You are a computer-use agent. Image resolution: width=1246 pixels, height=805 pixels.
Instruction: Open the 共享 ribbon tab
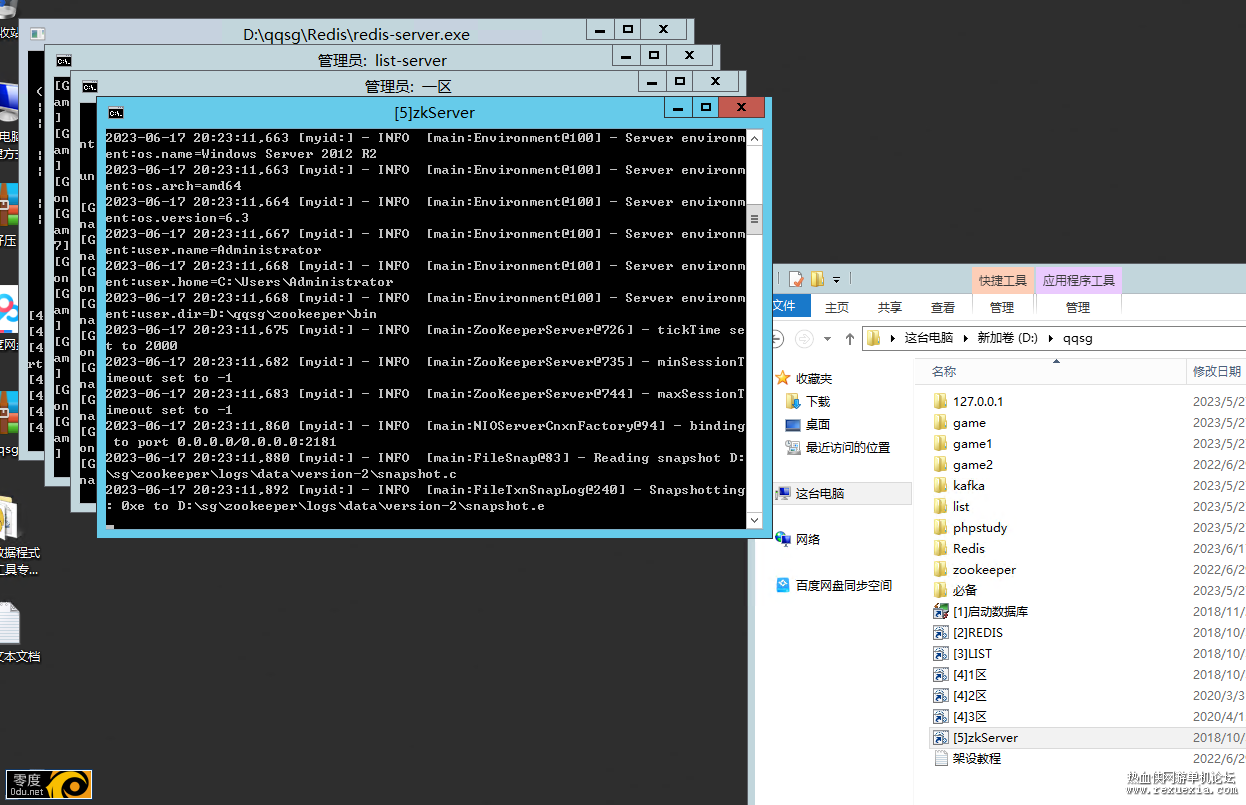tap(889, 307)
